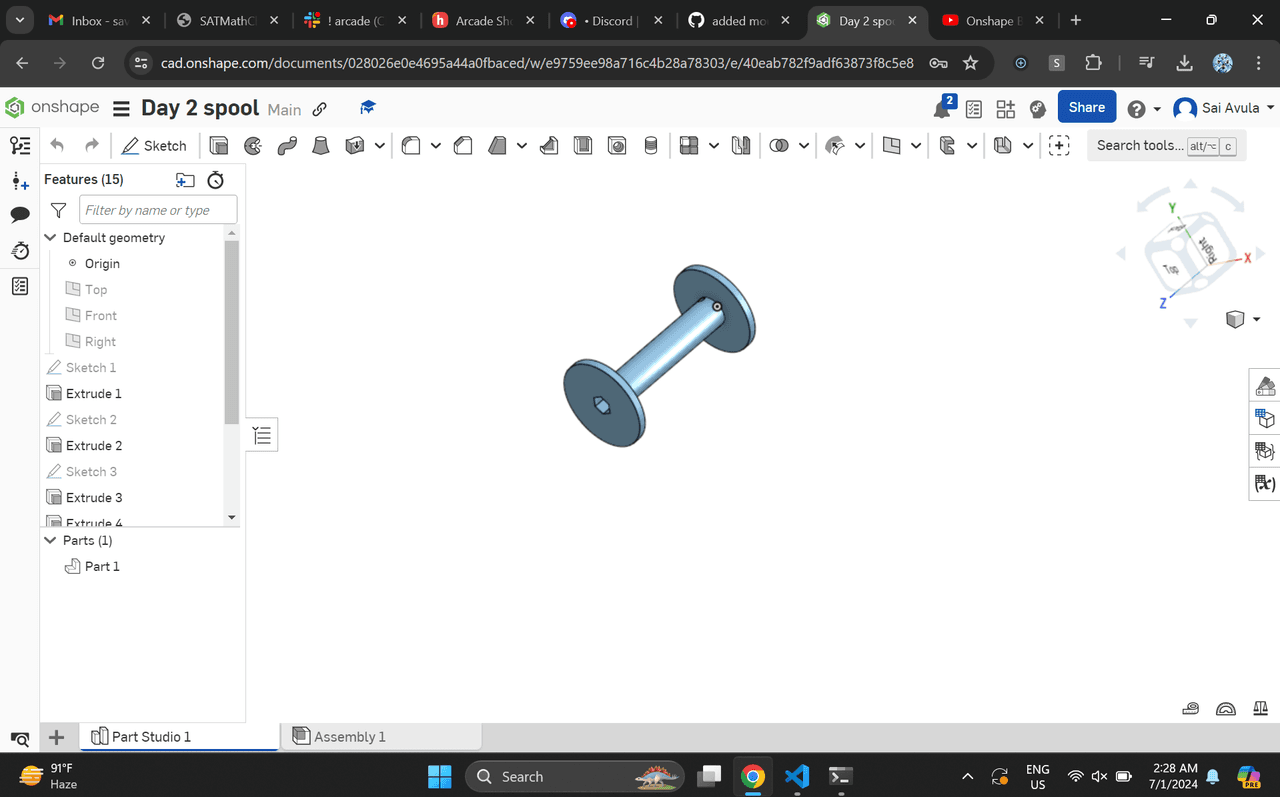Click the Filter by name or type field
Viewport: 1280px width, 797px height.
(158, 210)
